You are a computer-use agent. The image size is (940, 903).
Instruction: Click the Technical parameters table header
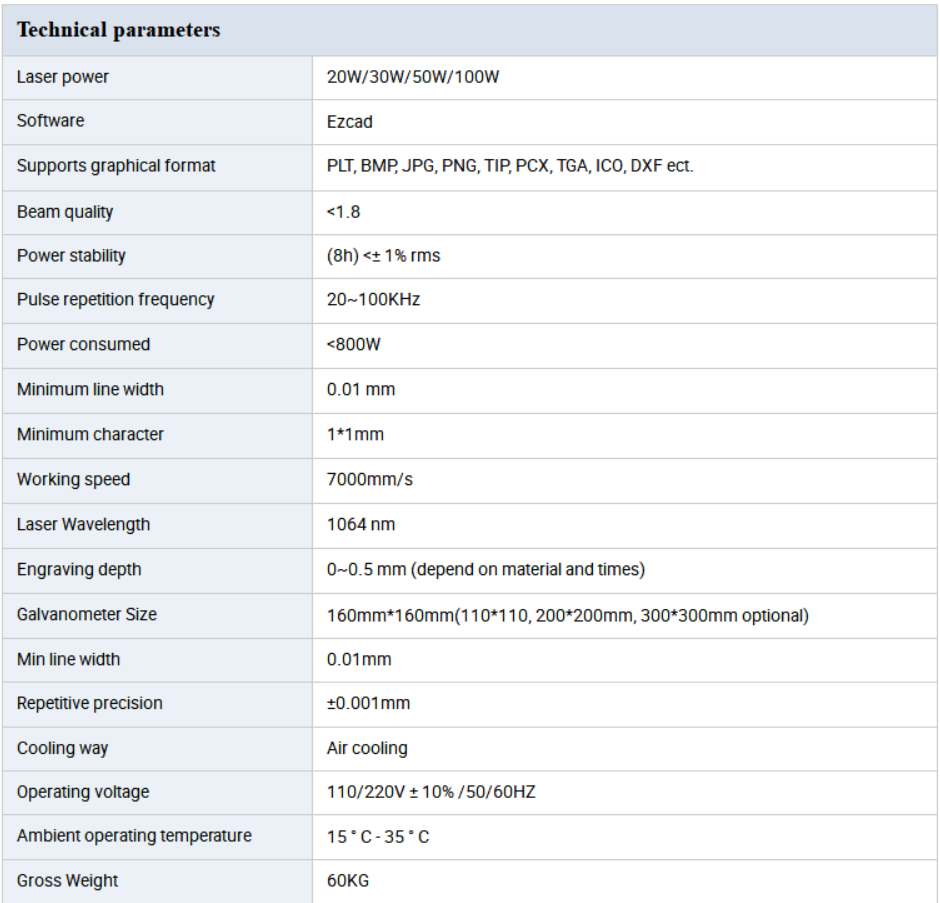[118, 30]
